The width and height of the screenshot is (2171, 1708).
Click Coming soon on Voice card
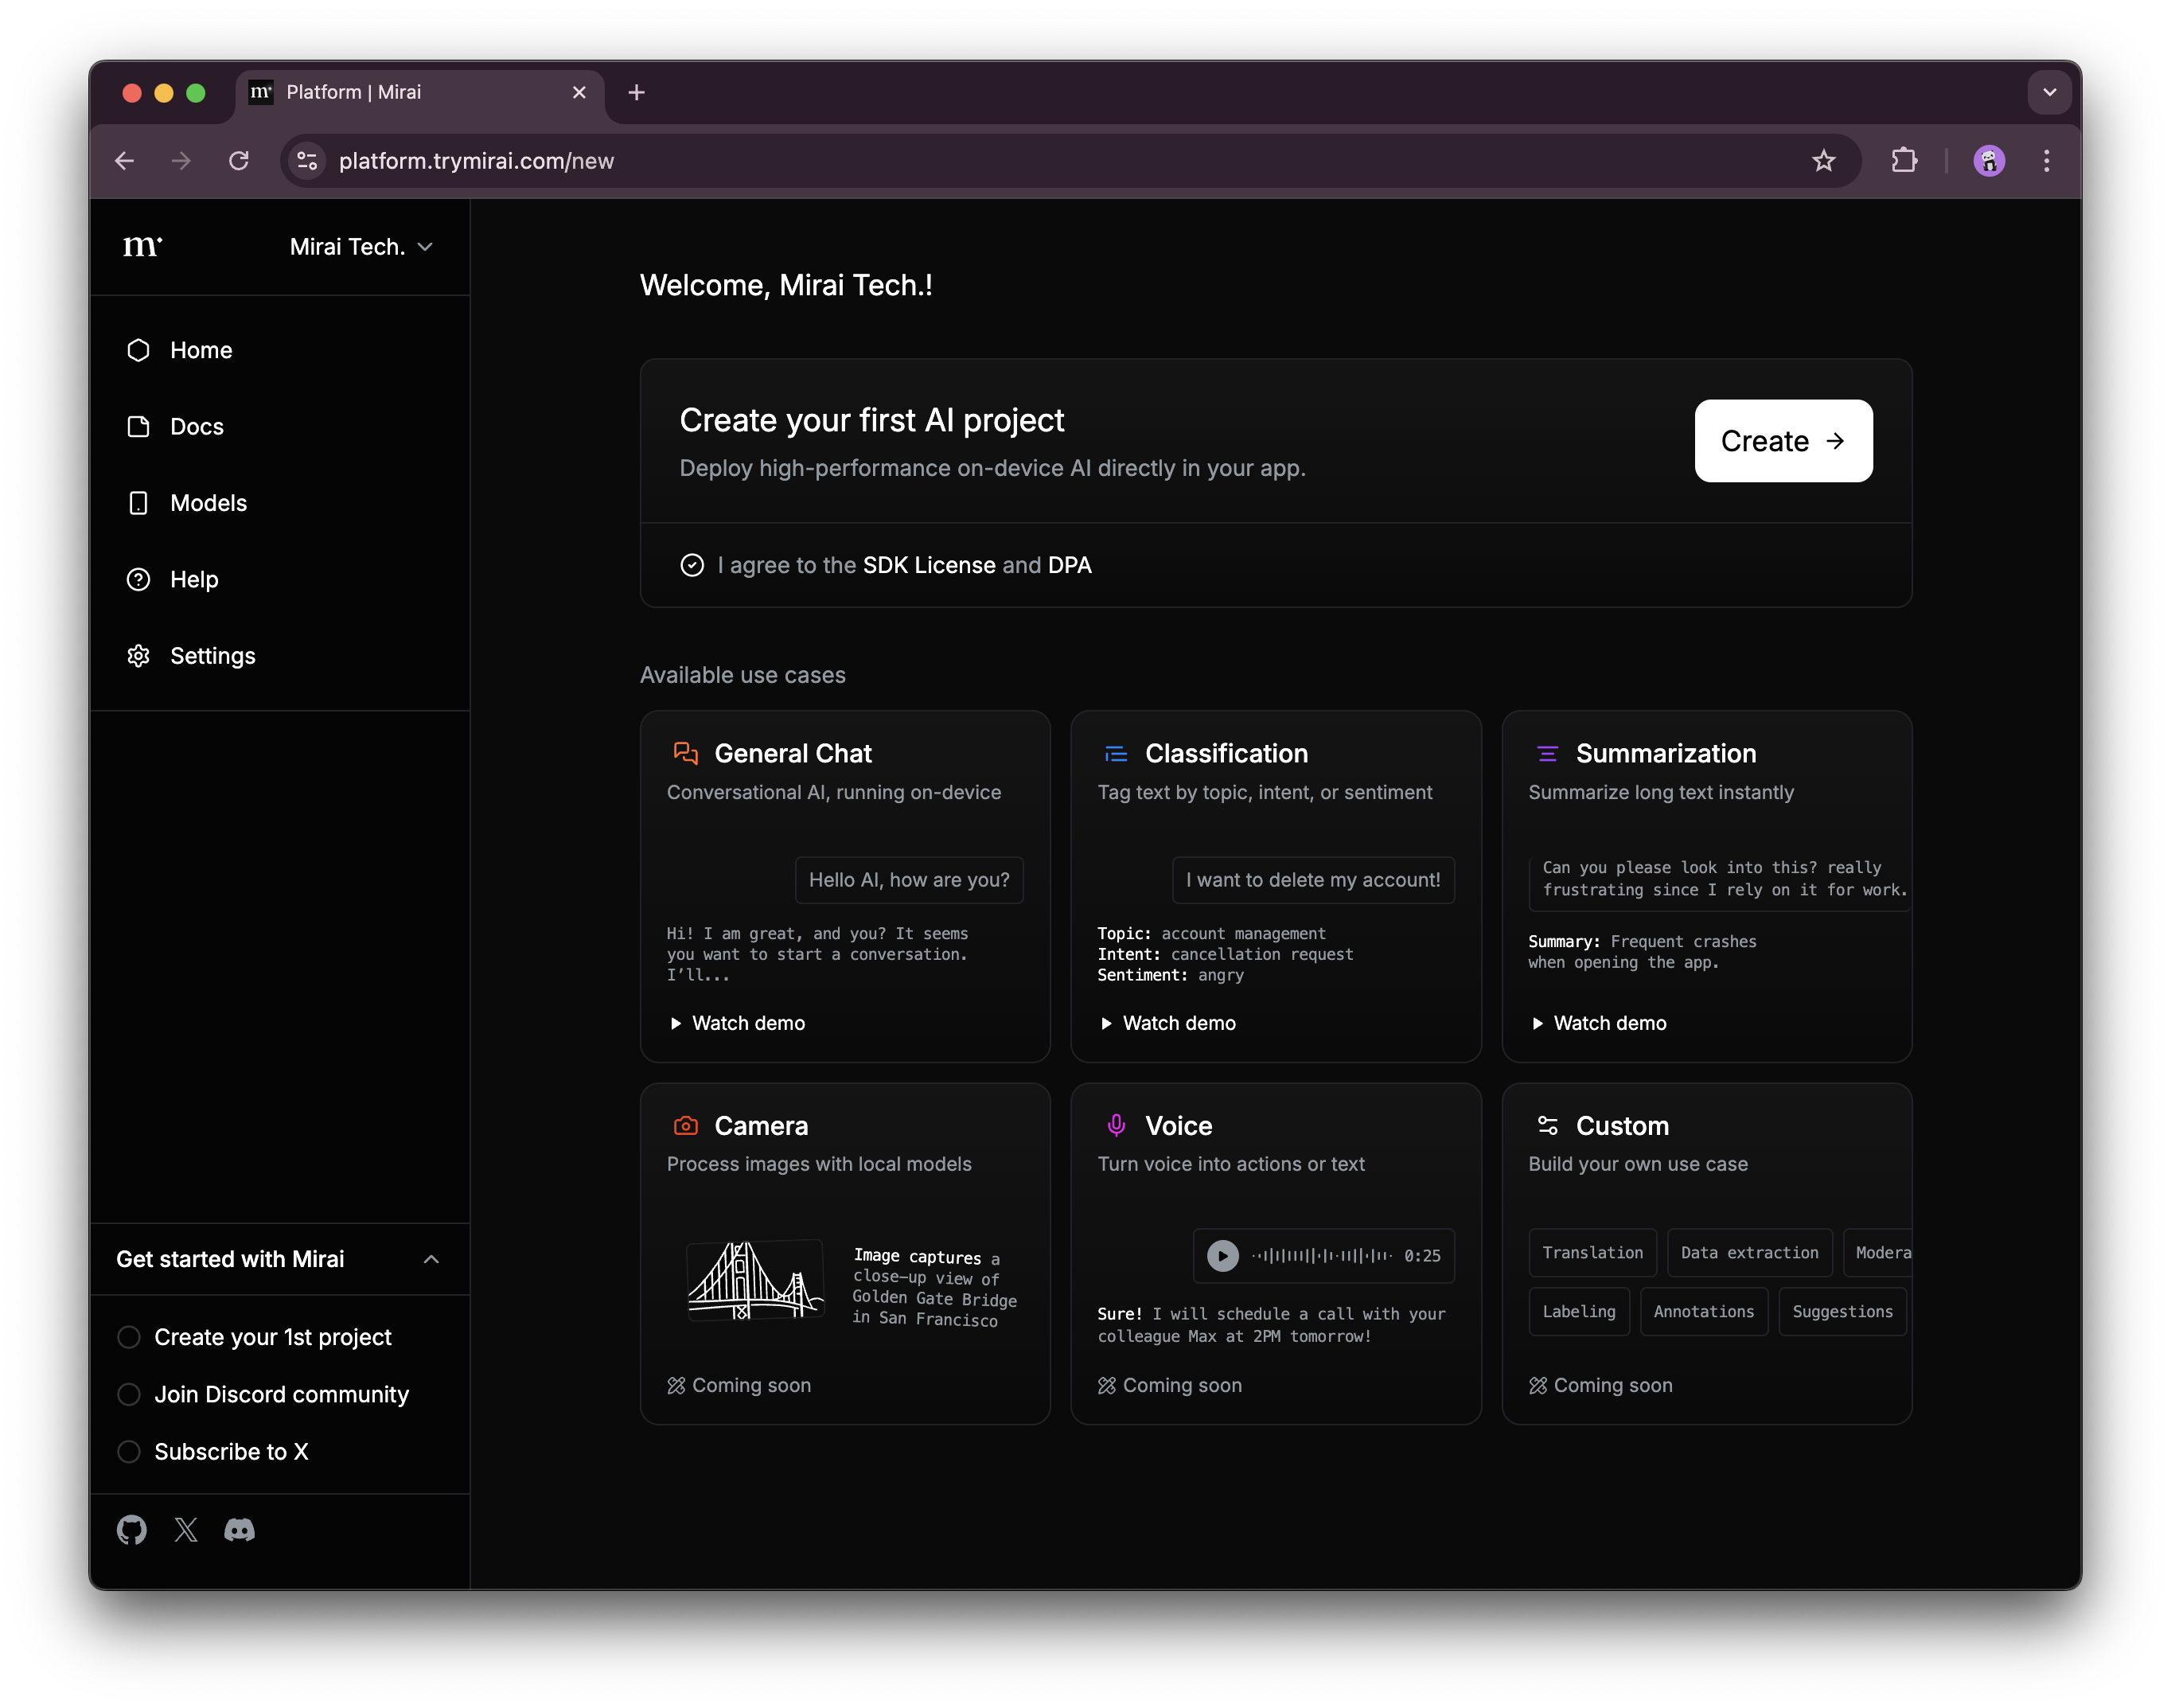[x=1170, y=1385]
